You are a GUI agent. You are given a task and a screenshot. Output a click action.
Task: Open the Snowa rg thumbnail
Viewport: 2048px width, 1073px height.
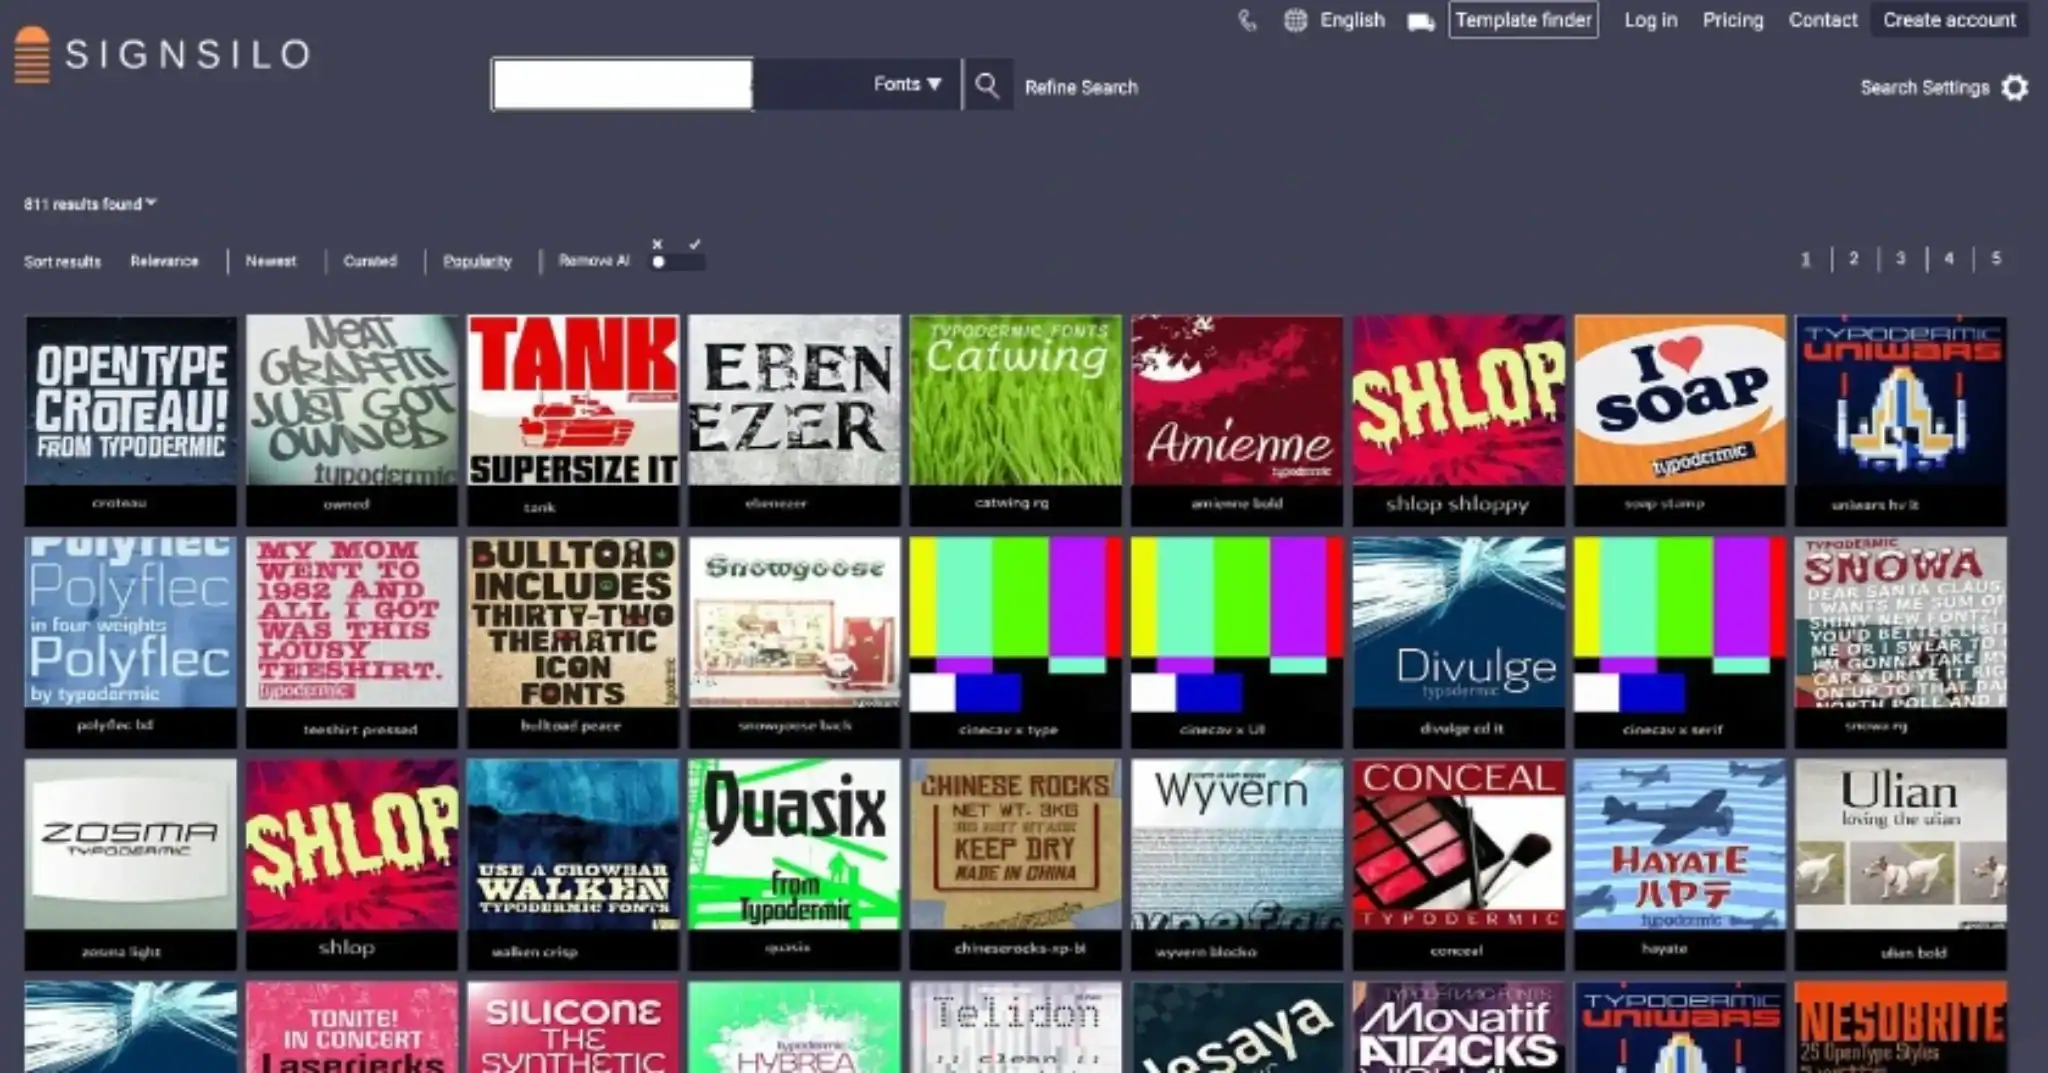point(1901,642)
